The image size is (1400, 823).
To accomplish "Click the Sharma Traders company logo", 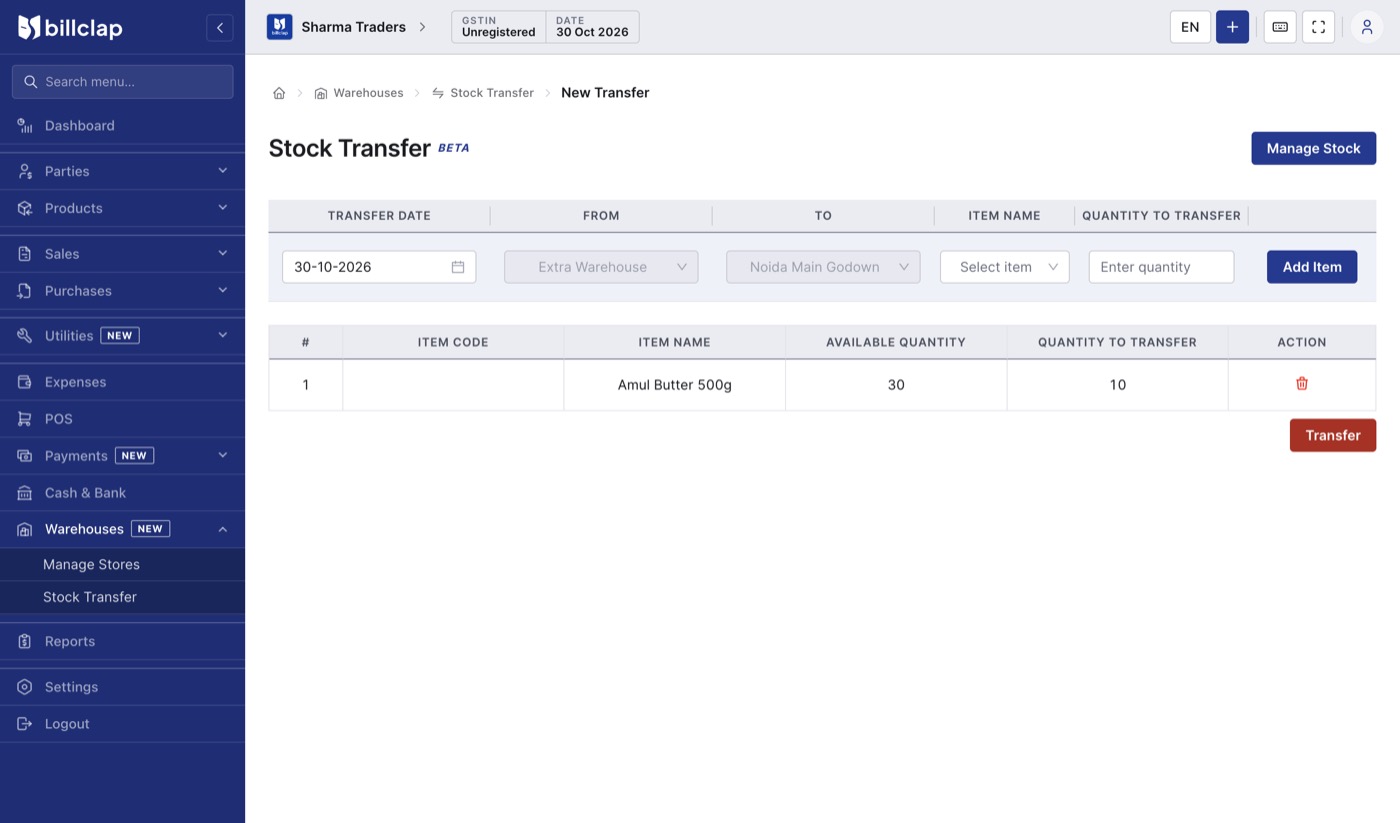I will point(279,27).
